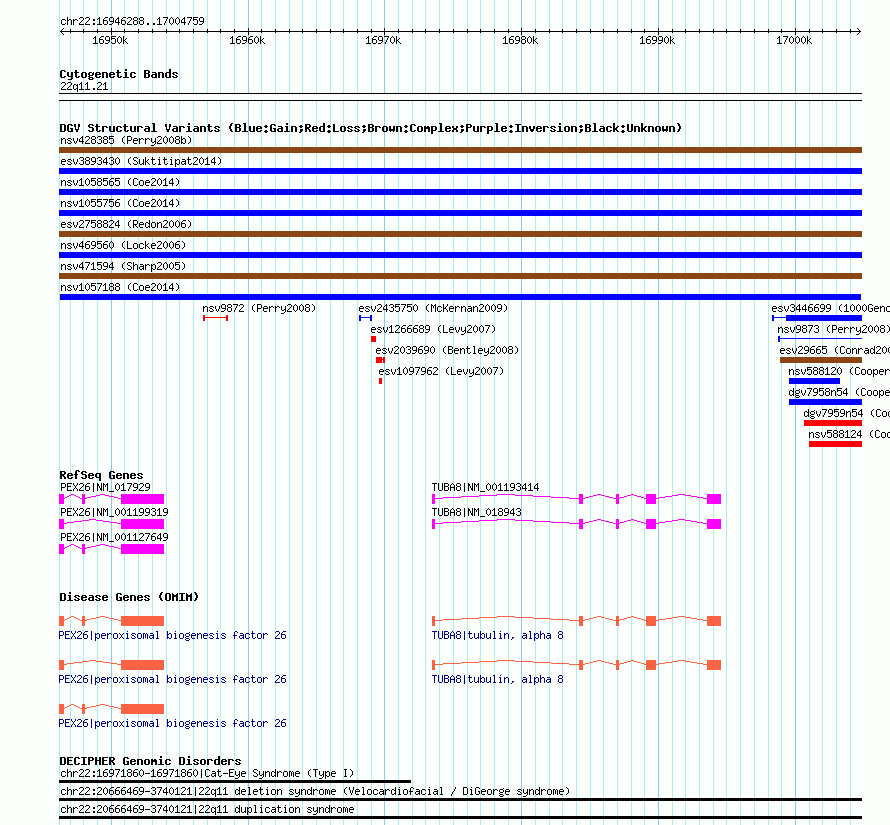
Task: Click the nsv1058565 (Coe2014) label
Action: coord(120,182)
